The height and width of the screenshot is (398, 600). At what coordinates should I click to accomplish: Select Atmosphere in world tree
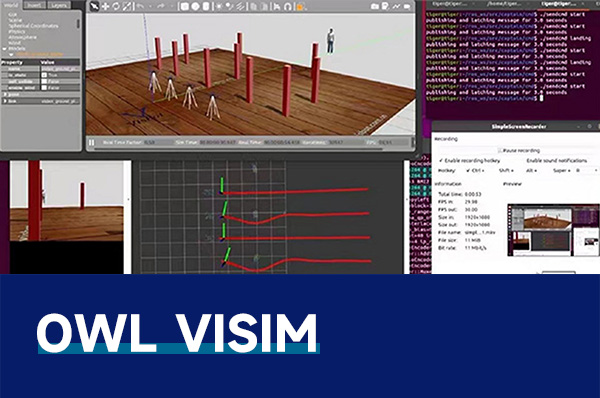coord(23,38)
